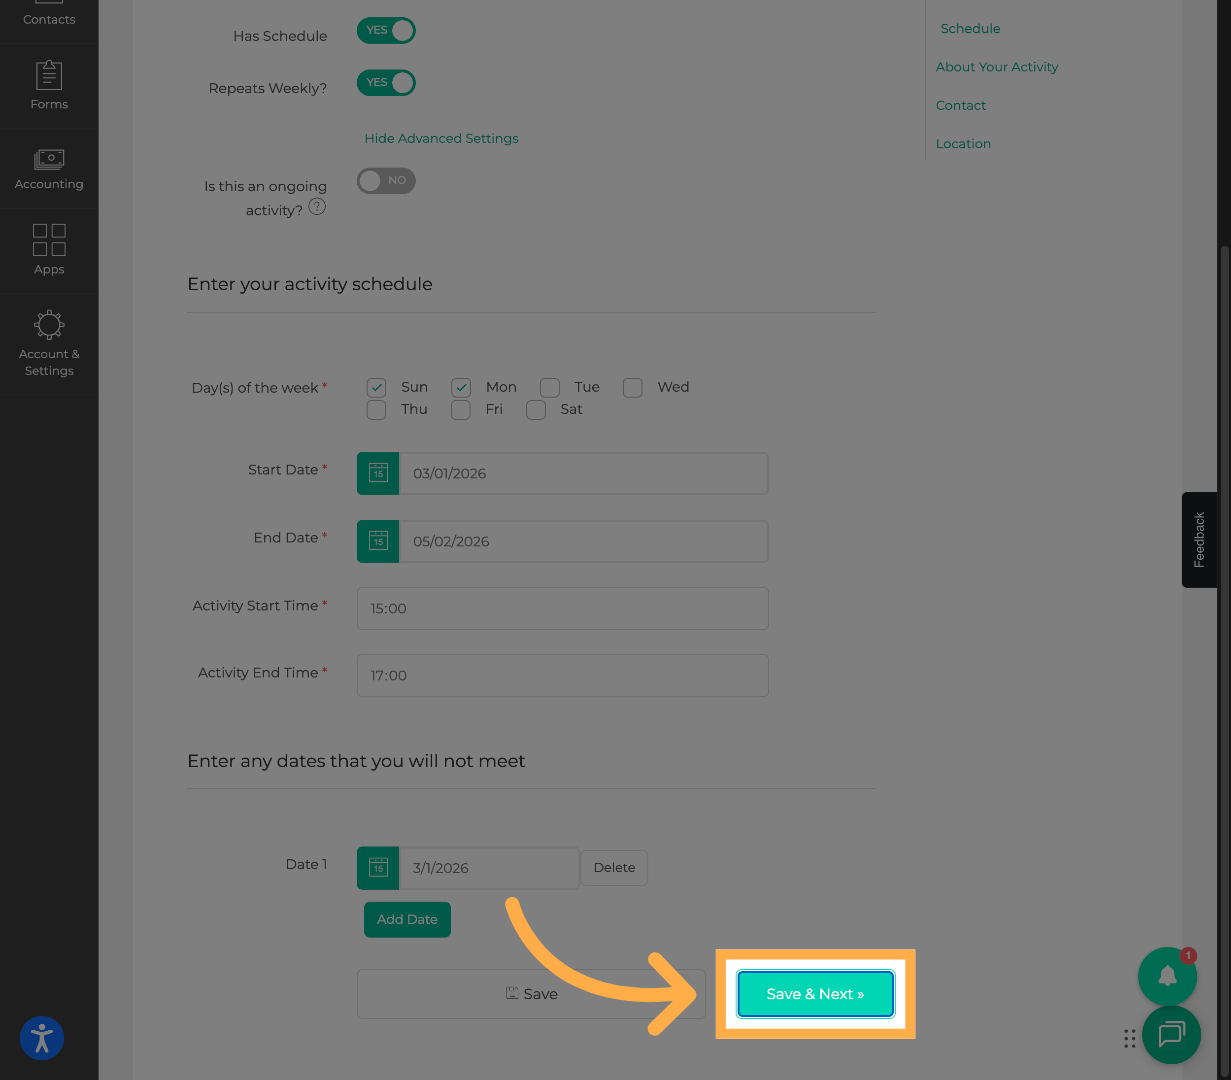Image resolution: width=1231 pixels, height=1080 pixels.
Task: Open calendar icon for Date 1
Action: click(x=378, y=868)
